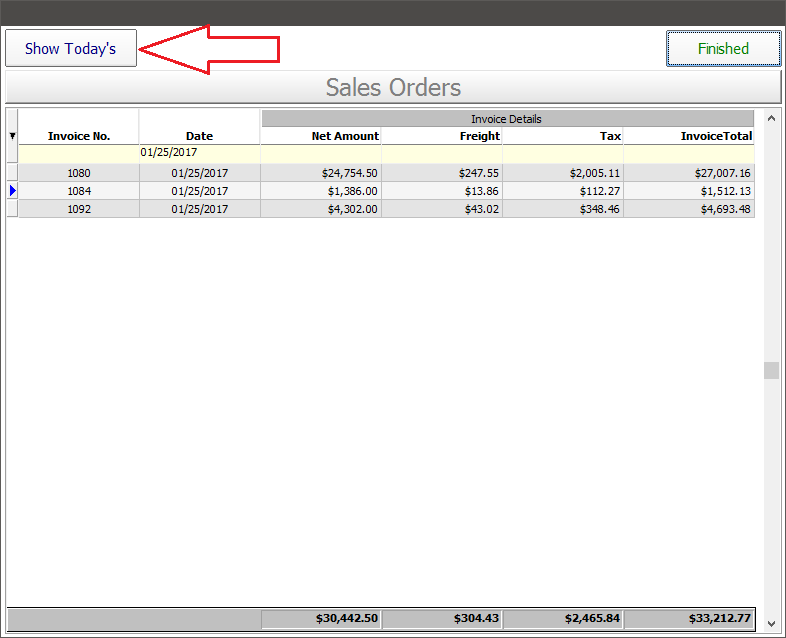786x638 pixels.
Task: Click the Freight column header
Action: point(442,136)
